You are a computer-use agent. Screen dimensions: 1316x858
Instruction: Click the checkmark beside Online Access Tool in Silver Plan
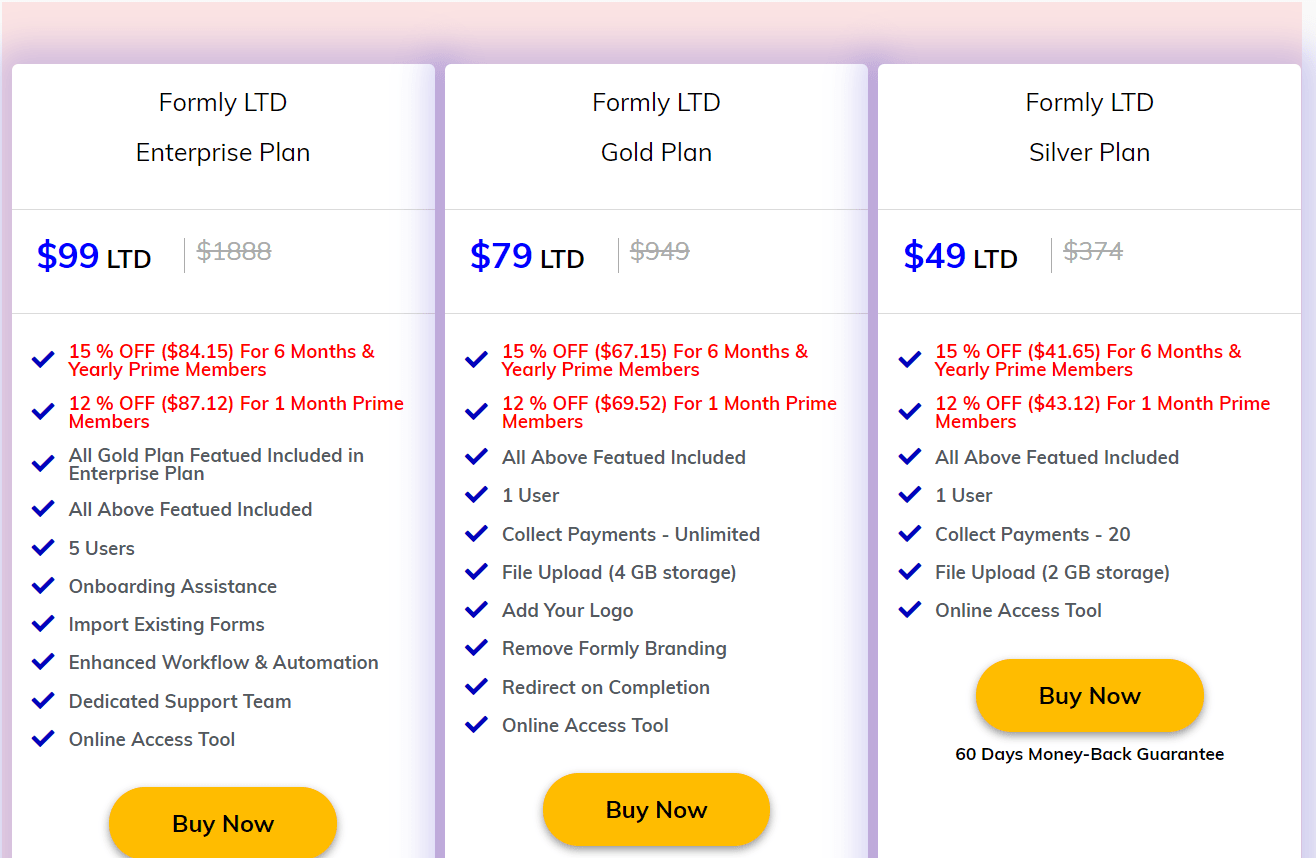pyautogui.click(x=909, y=609)
